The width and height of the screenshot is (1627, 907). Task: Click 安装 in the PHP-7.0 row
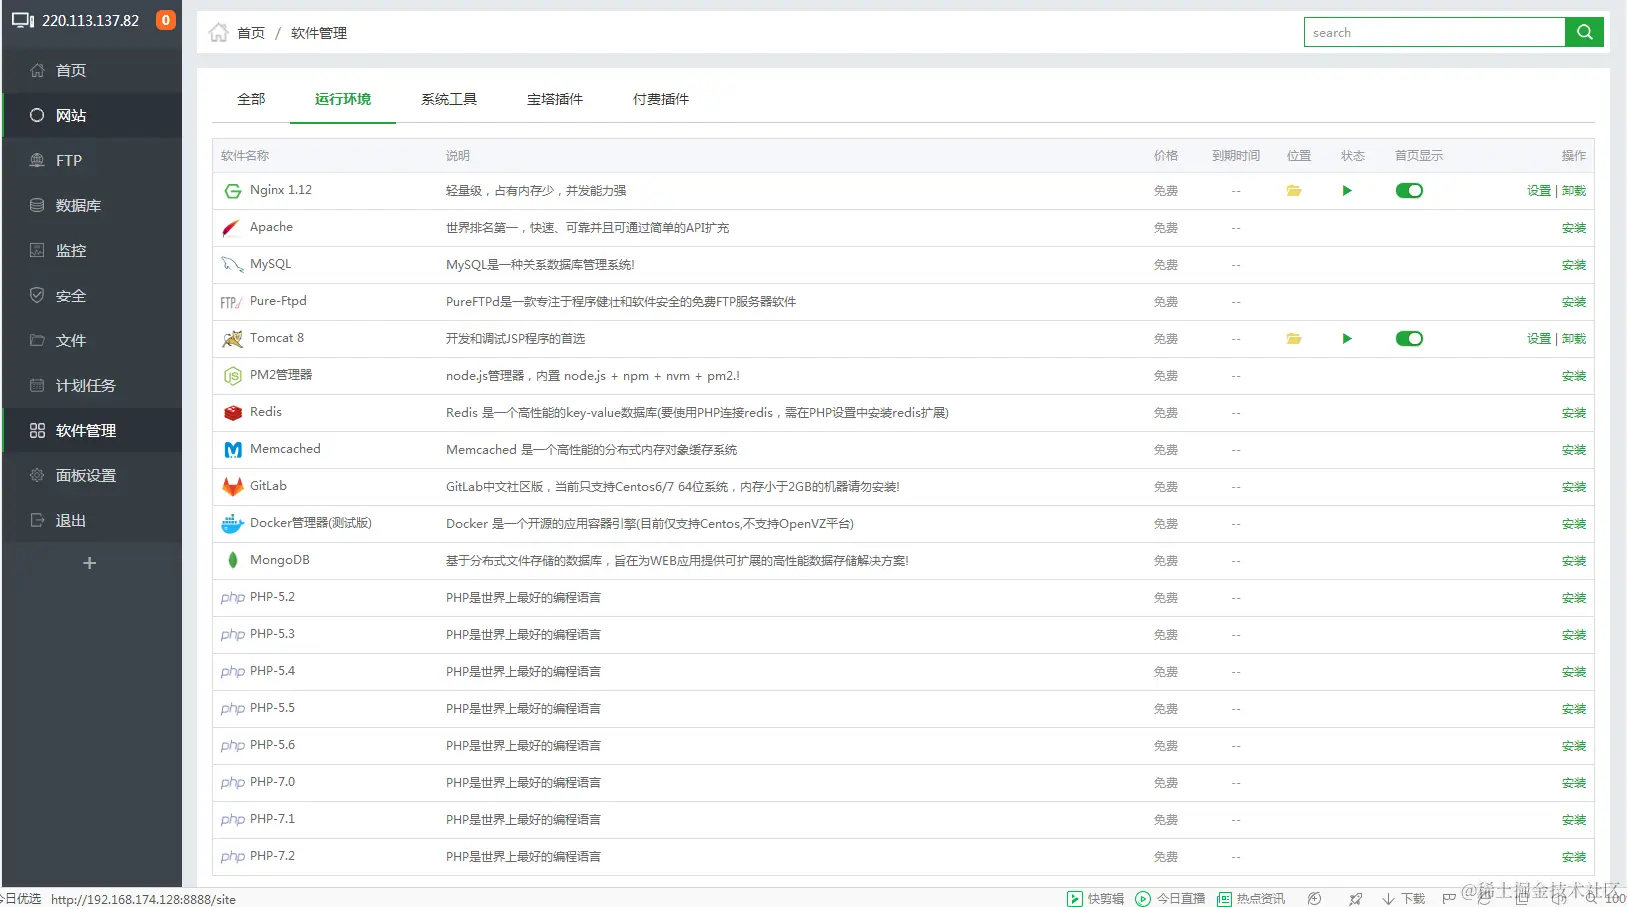click(1574, 783)
